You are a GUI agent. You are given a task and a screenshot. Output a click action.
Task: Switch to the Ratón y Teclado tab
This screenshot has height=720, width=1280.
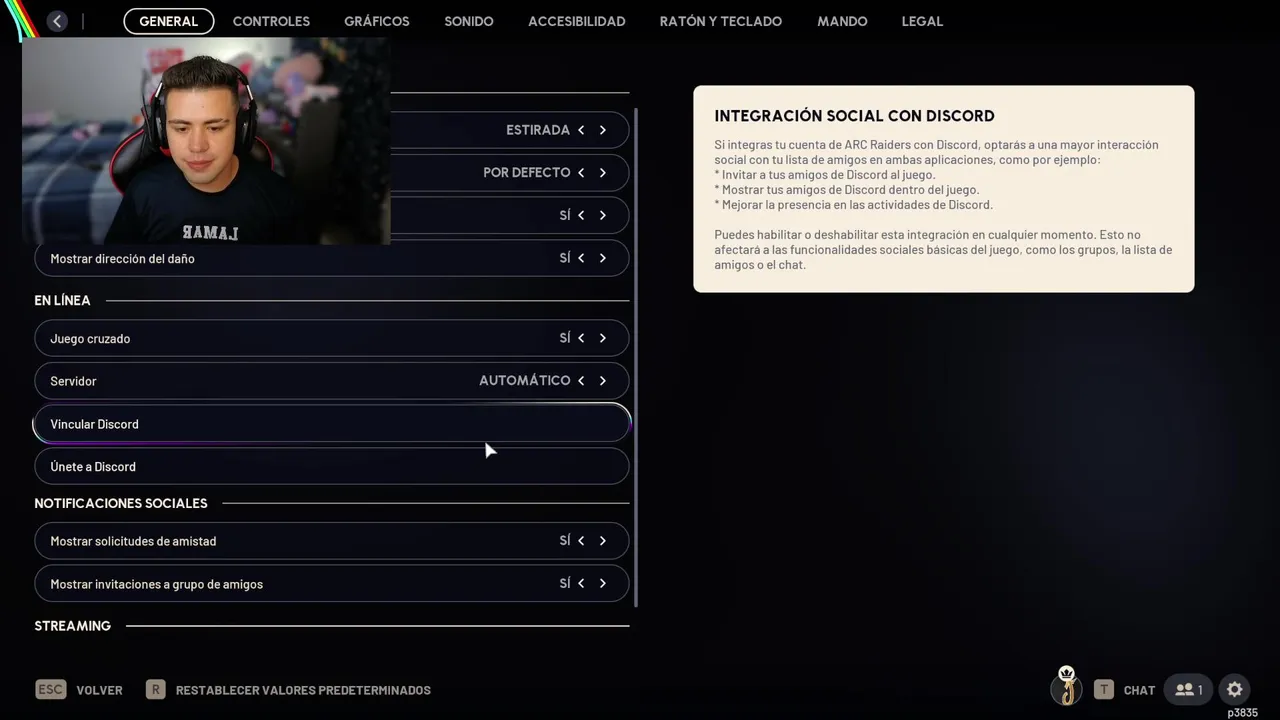tap(721, 21)
